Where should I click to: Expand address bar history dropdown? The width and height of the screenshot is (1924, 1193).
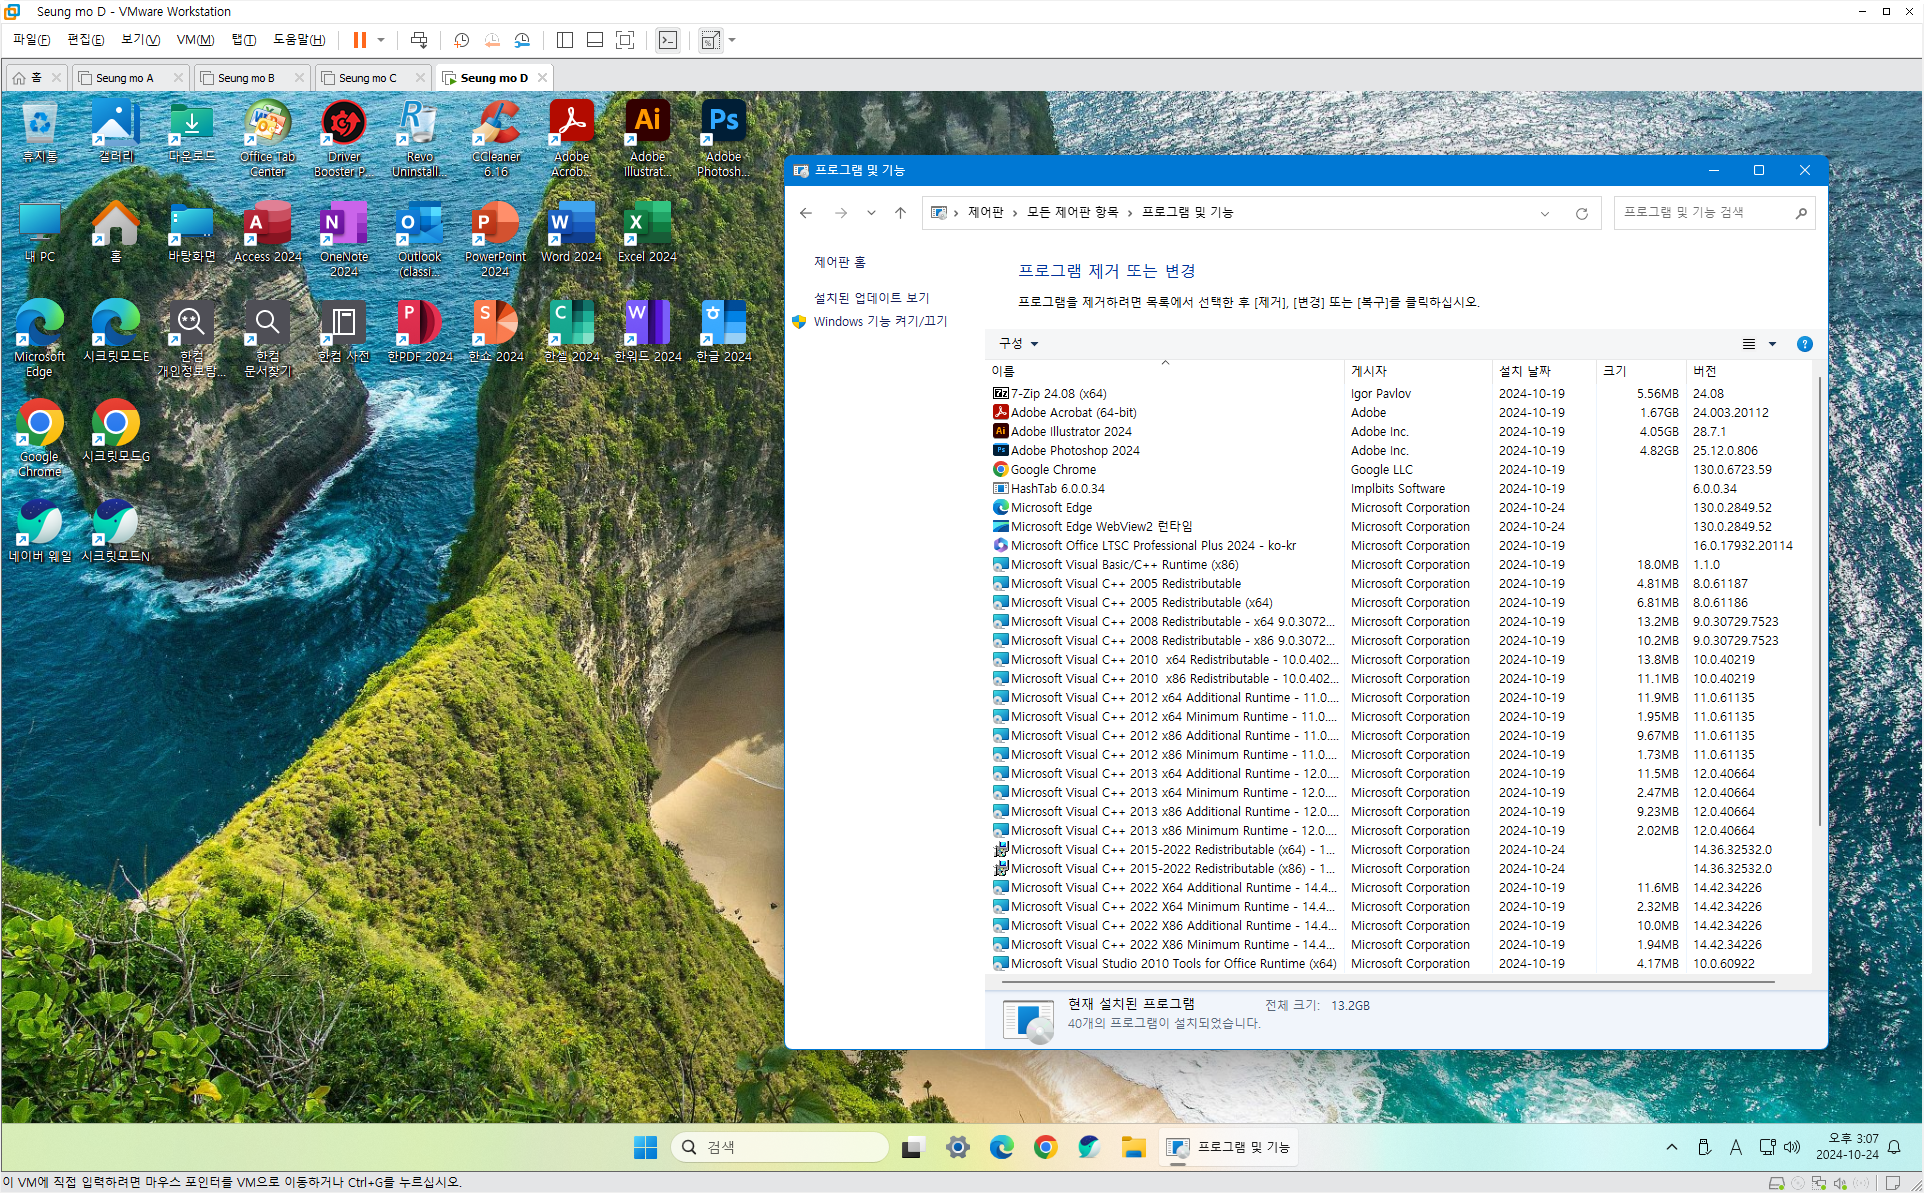coord(1545,213)
